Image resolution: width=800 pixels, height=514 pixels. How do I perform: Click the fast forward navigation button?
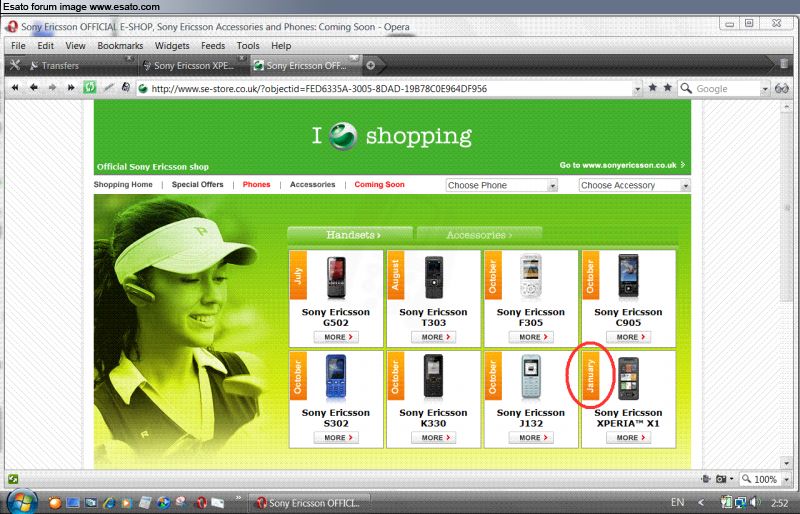pos(70,88)
